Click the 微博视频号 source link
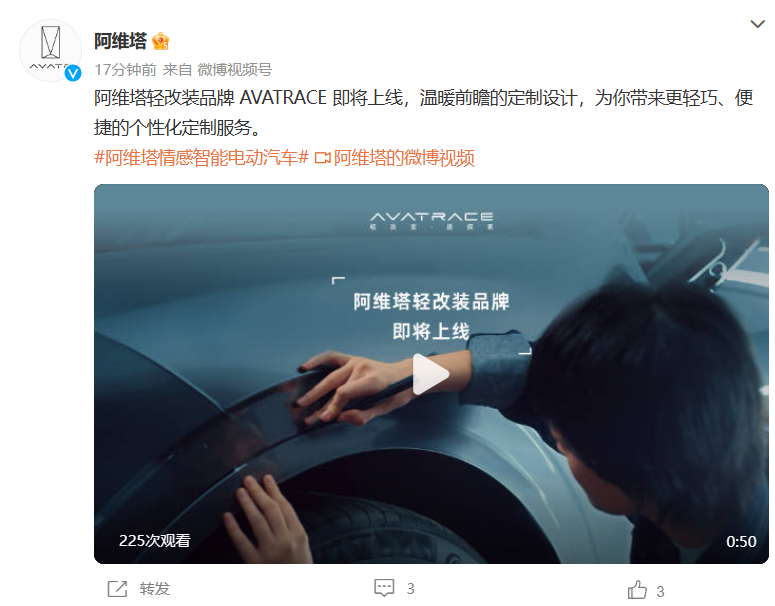775x606 pixels. tap(235, 70)
